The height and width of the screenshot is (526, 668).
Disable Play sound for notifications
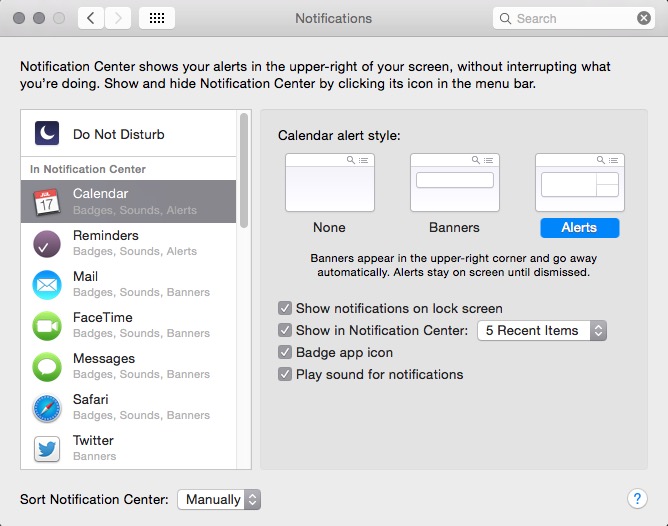pyautogui.click(x=285, y=374)
